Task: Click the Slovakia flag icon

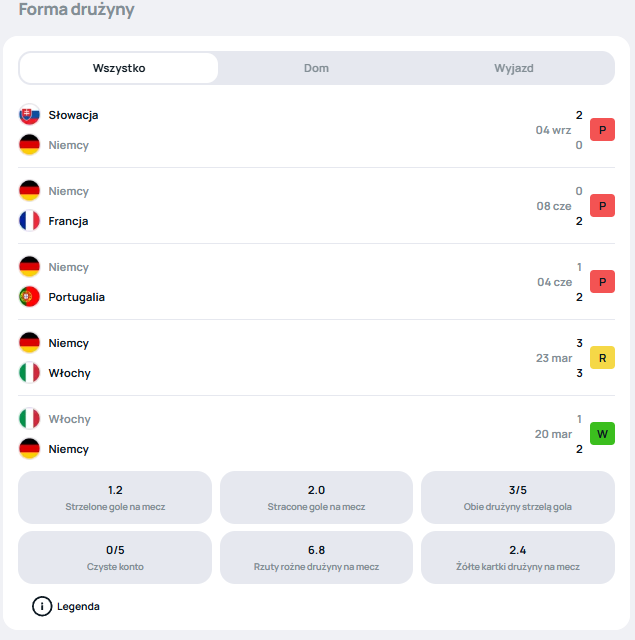Action: 29,115
